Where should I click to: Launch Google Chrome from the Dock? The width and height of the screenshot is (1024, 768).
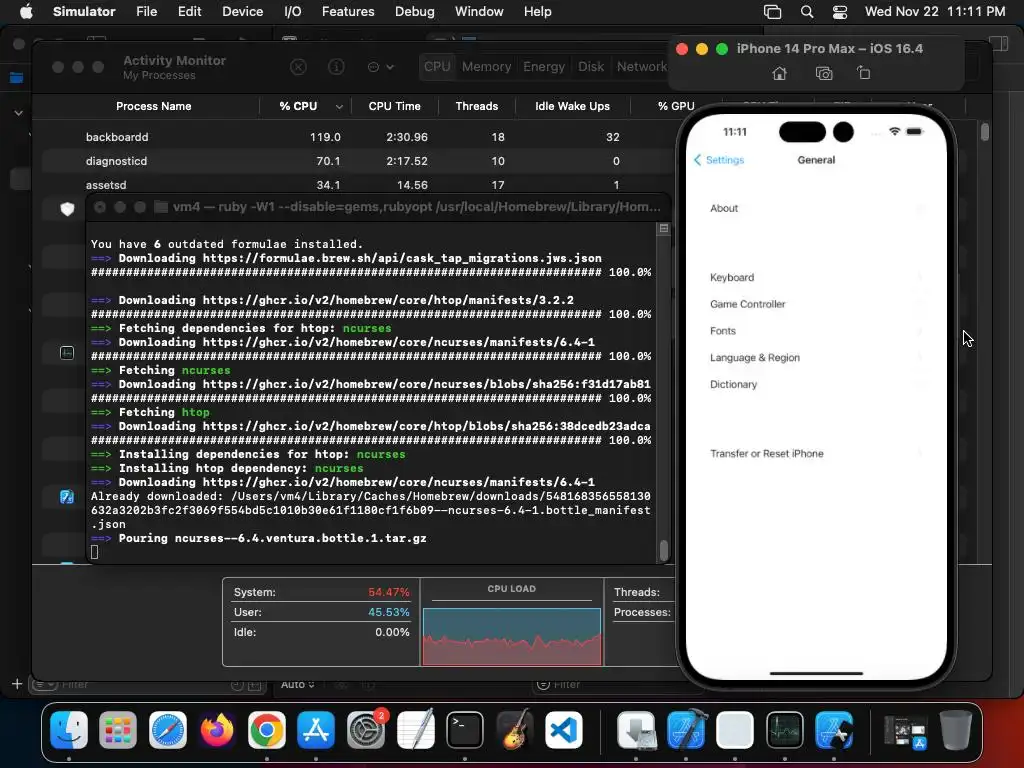click(x=266, y=730)
